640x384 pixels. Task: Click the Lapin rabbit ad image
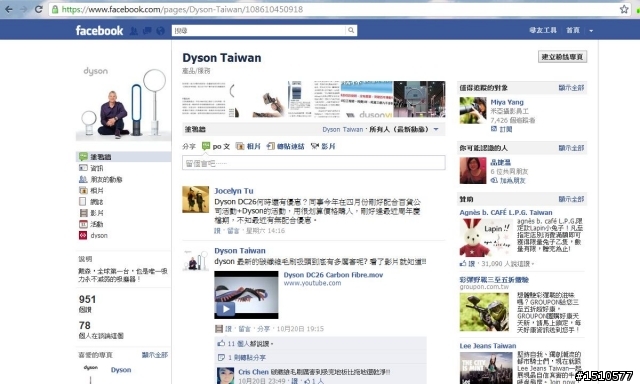tap(486, 238)
